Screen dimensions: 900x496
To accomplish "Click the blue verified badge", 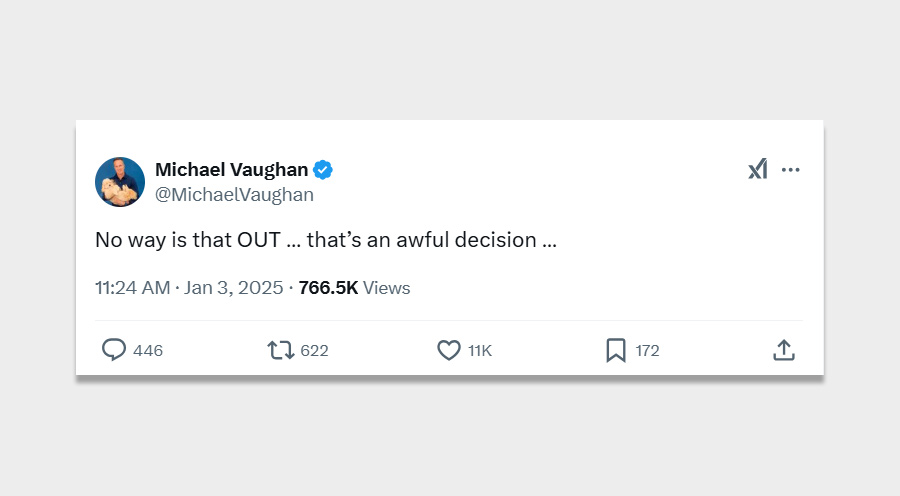I will (323, 170).
